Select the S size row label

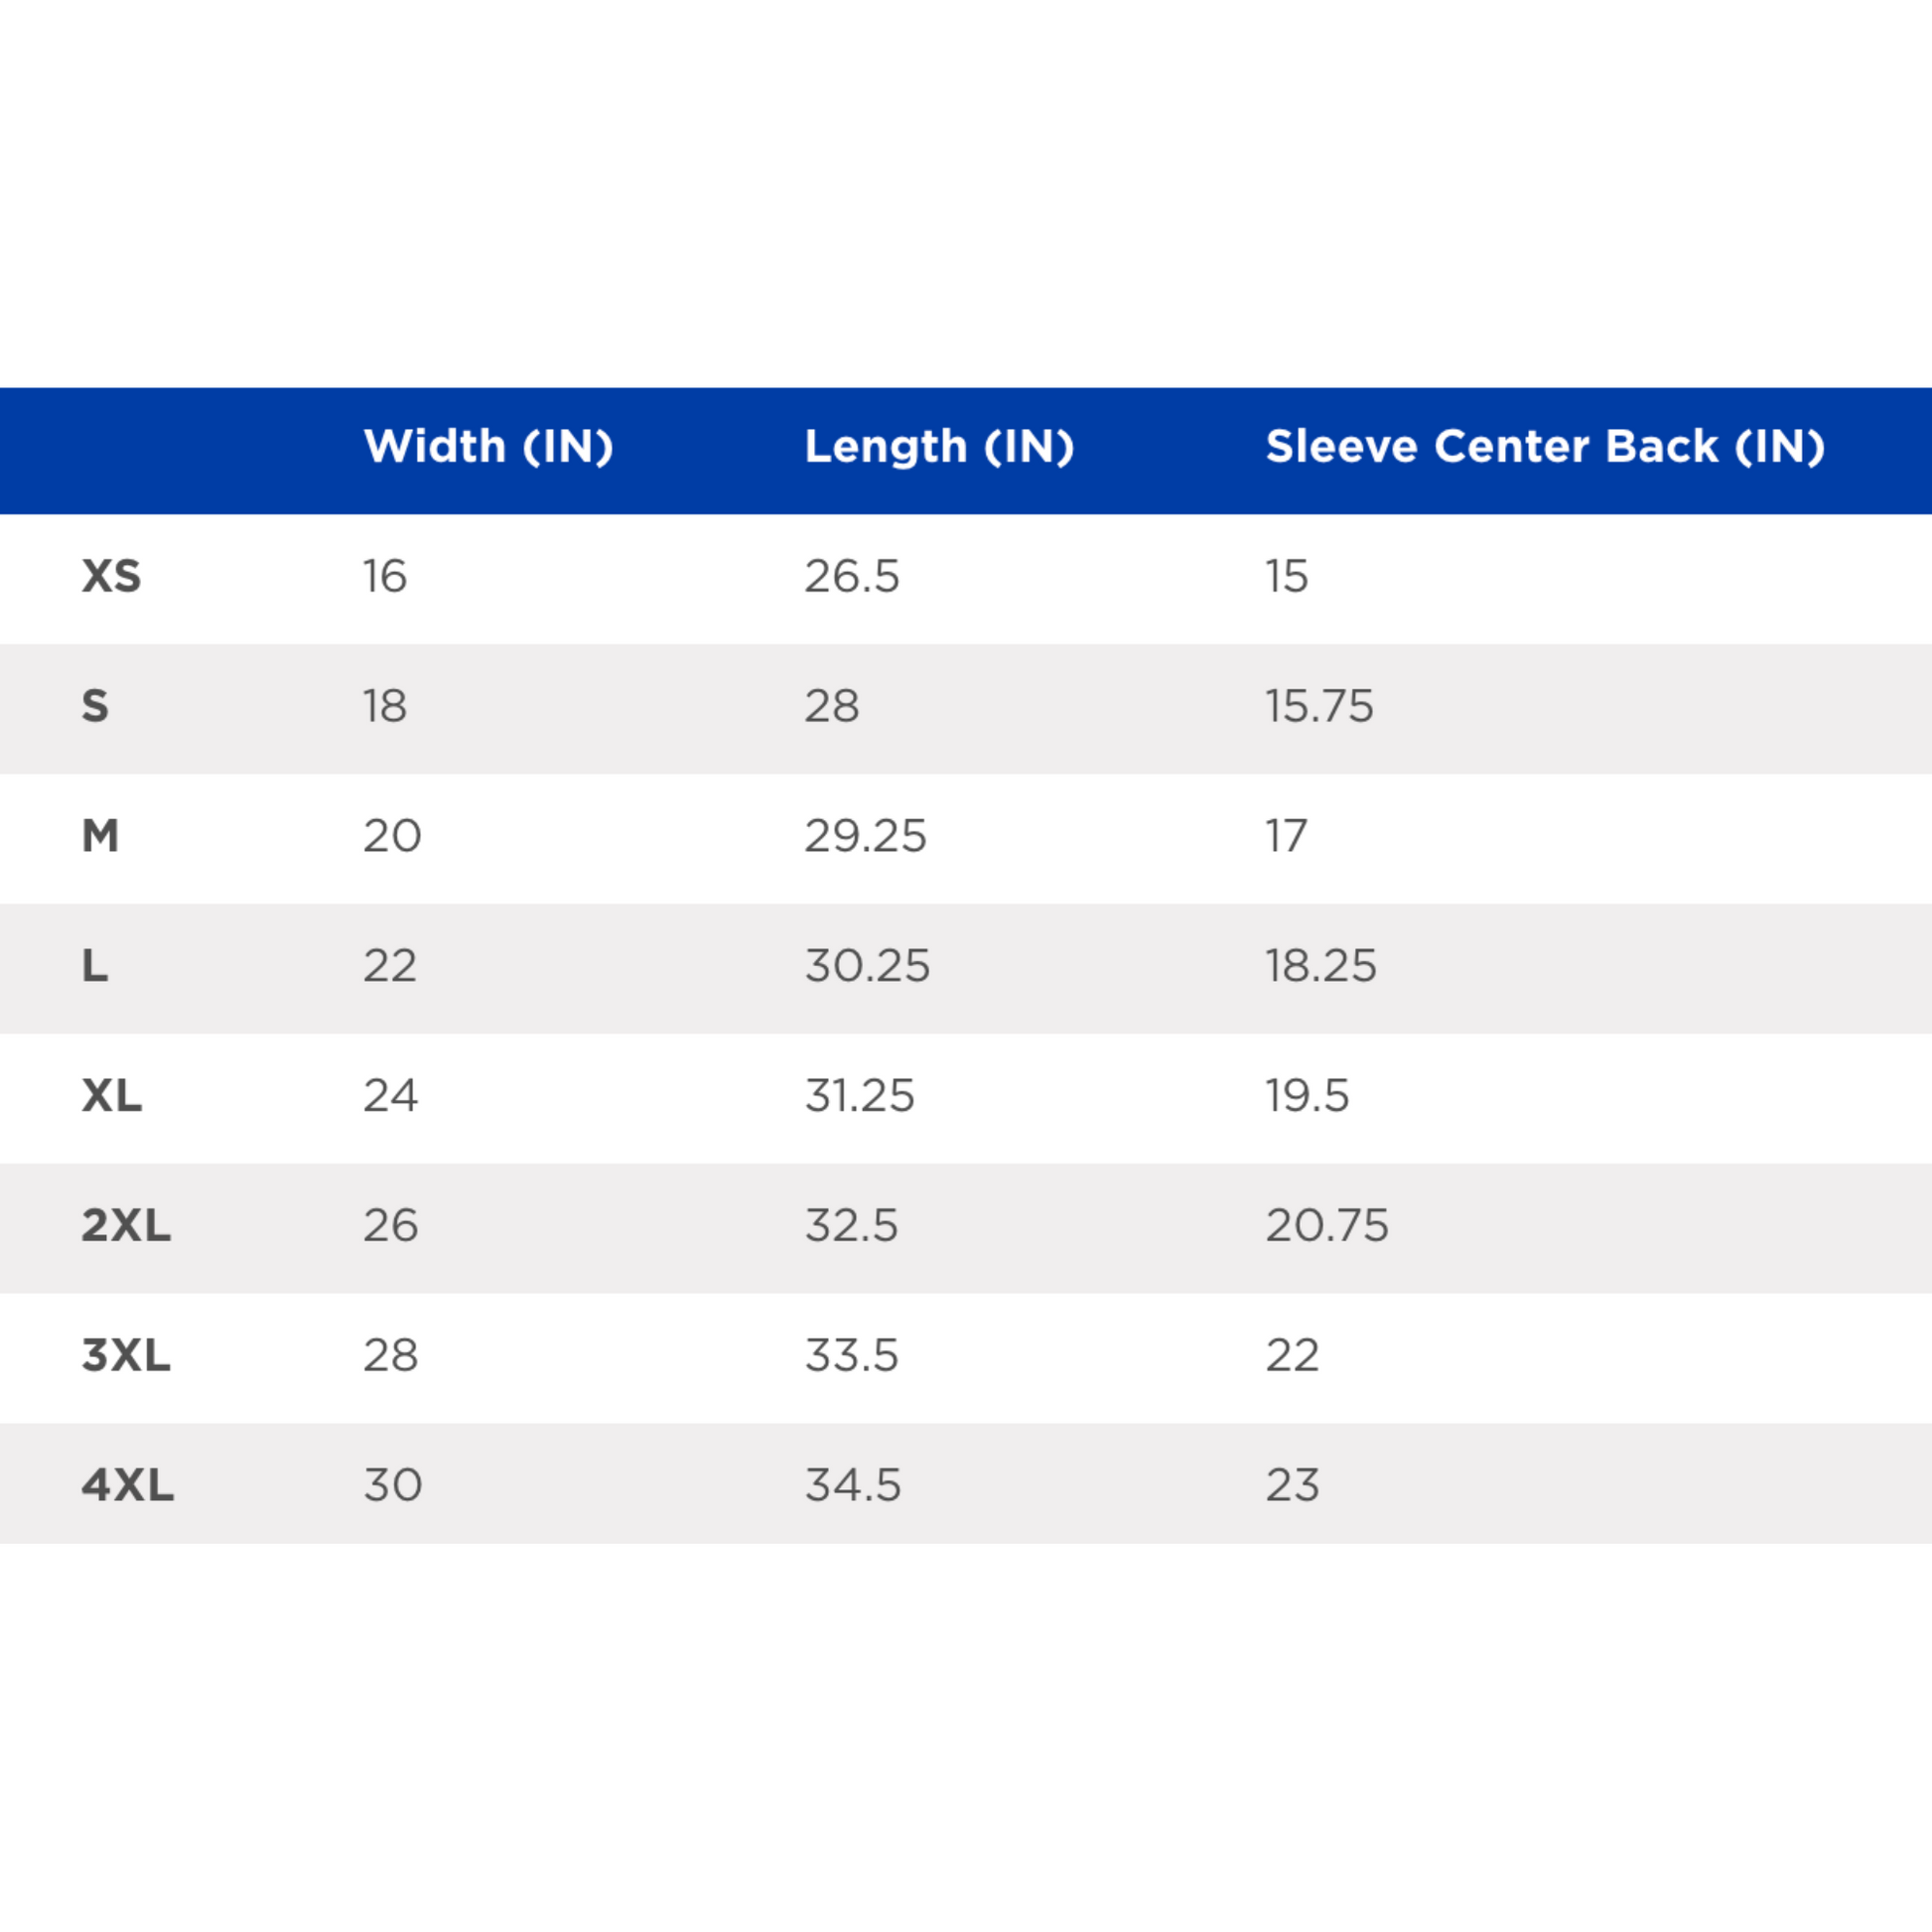click(x=95, y=706)
